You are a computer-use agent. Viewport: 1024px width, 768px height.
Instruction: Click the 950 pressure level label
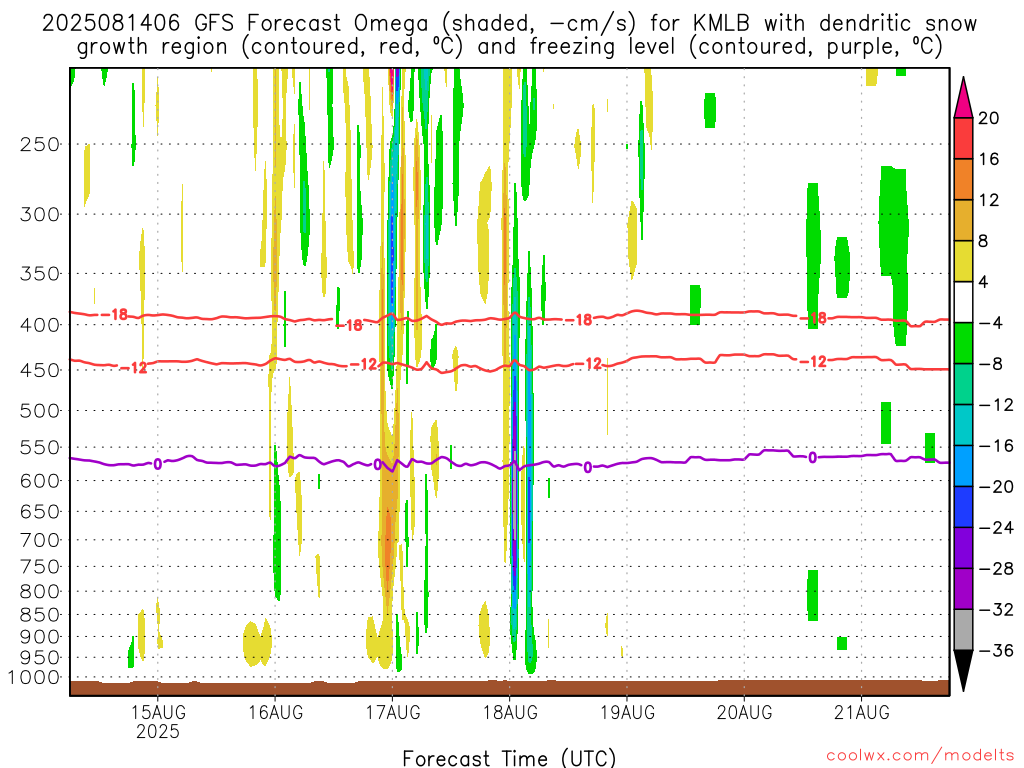click(x=40, y=658)
